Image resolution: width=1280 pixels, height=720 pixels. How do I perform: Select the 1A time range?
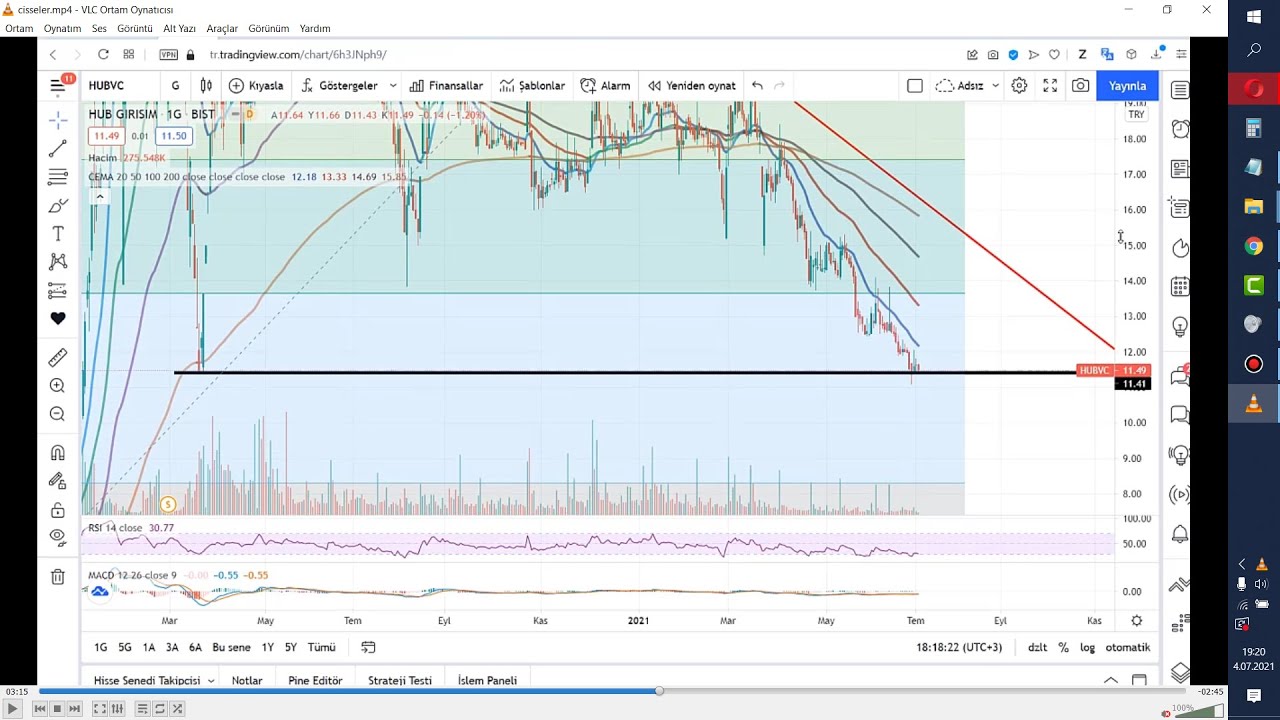[x=149, y=648]
